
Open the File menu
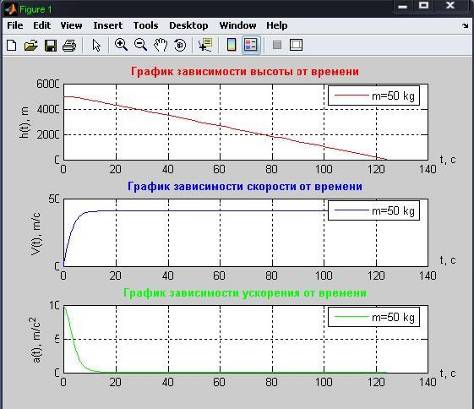(x=15, y=26)
